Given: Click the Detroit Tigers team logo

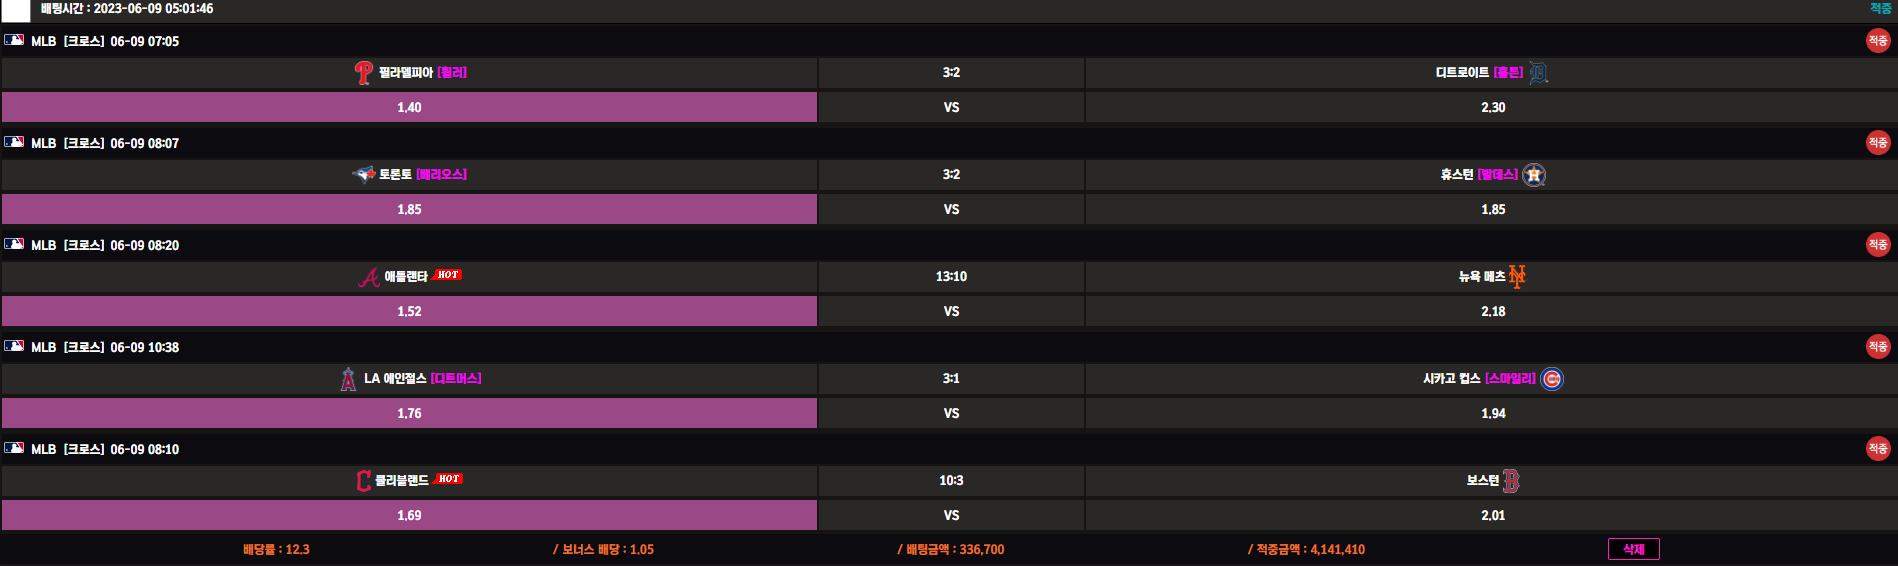Looking at the screenshot, I should (1538, 73).
